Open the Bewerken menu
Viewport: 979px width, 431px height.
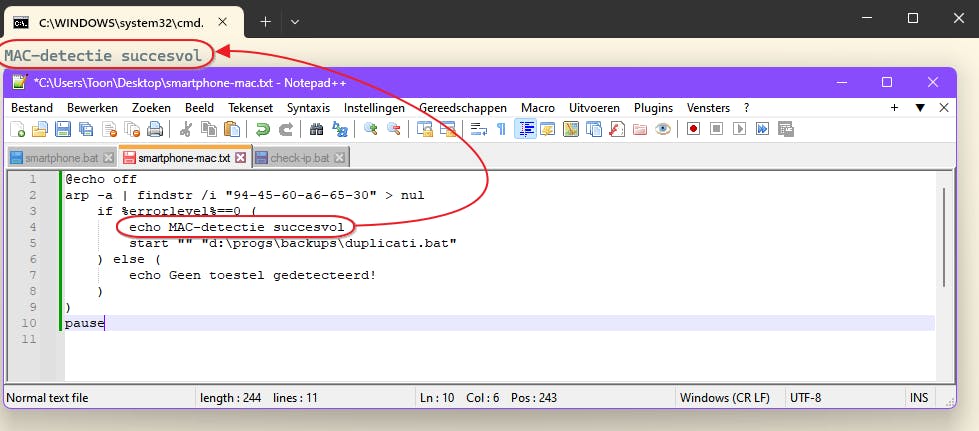(x=92, y=108)
